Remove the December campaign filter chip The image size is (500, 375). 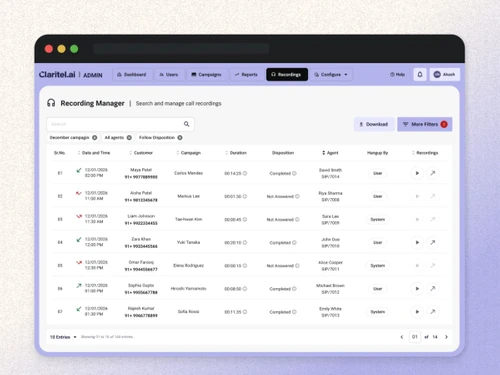coord(95,138)
